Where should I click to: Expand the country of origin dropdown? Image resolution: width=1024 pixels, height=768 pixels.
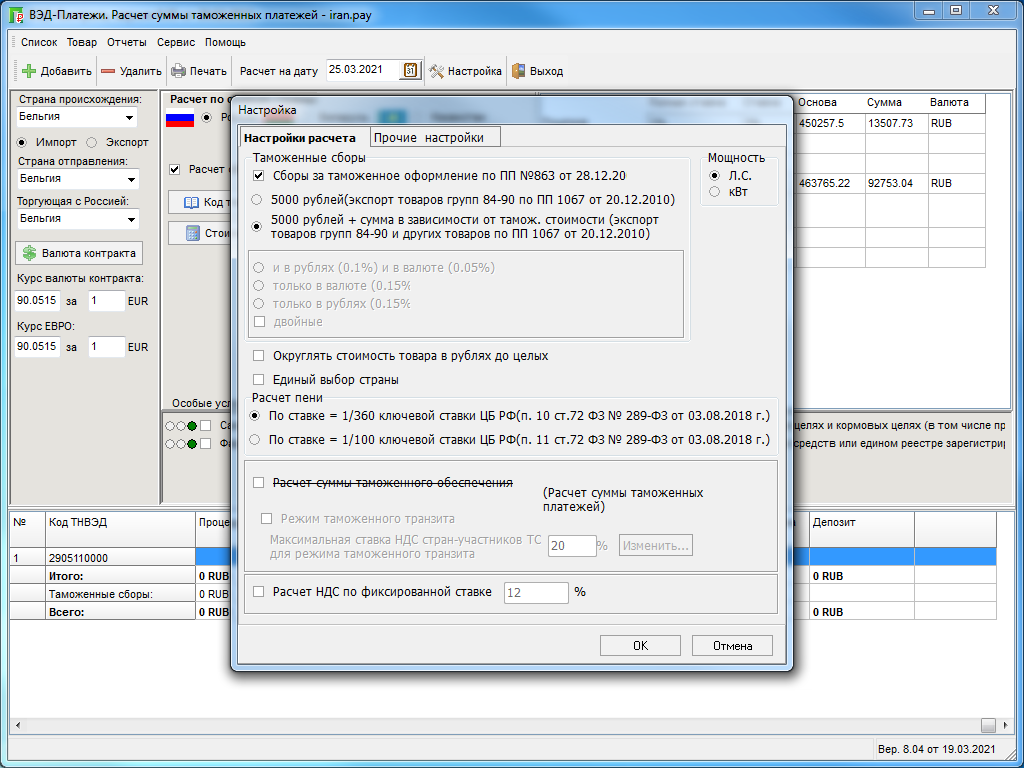pyautogui.click(x=131, y=117)
